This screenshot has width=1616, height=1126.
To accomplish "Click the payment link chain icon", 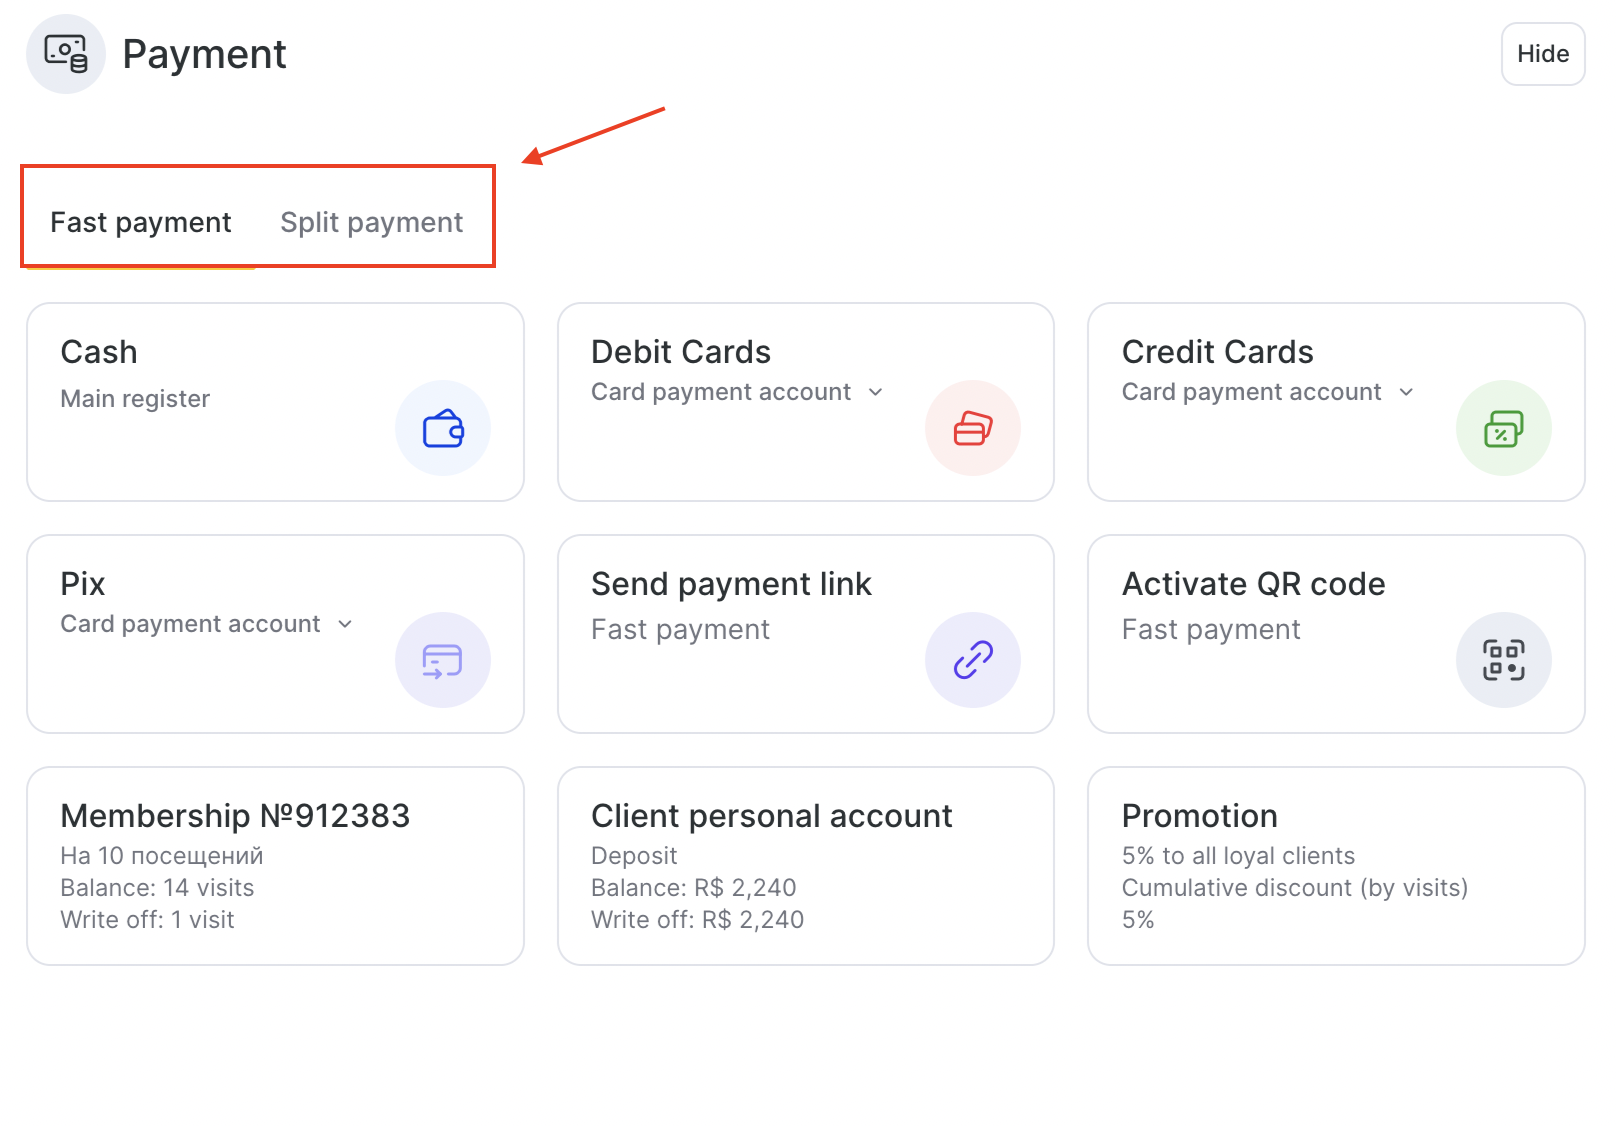I will click(x=972, y=660).
